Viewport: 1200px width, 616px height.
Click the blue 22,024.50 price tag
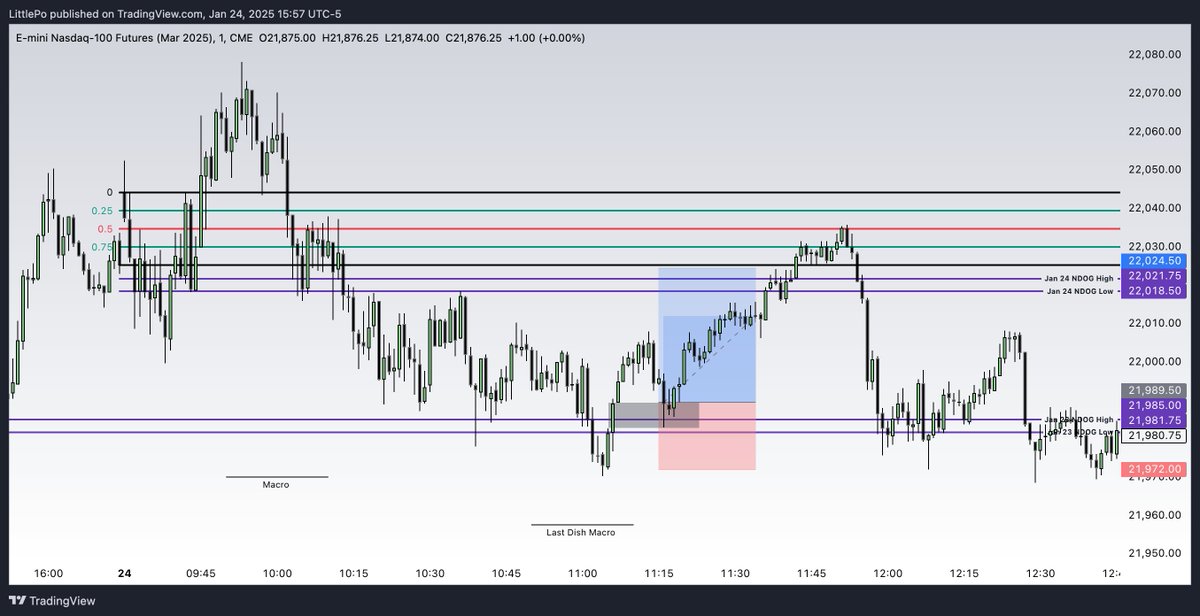click(1156, 260)
